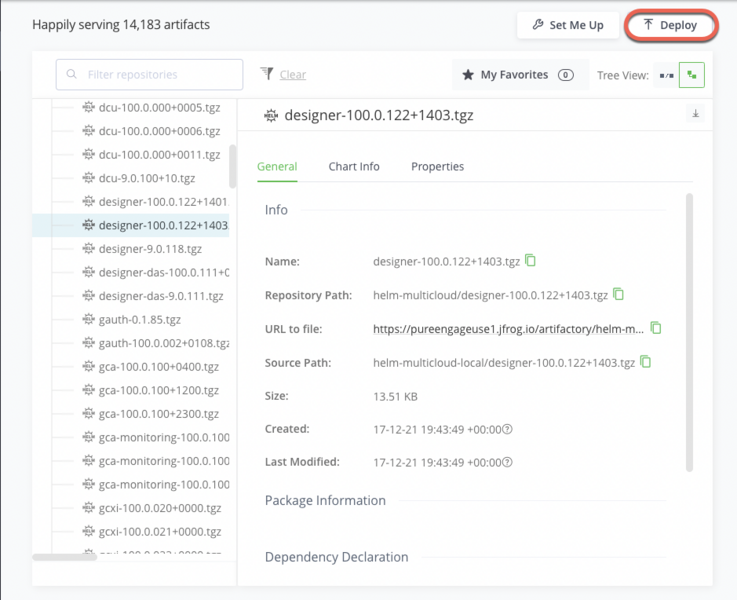Open the Set Me Up dialog
Viewport: 737px width, 600px height.
[568, 25]
